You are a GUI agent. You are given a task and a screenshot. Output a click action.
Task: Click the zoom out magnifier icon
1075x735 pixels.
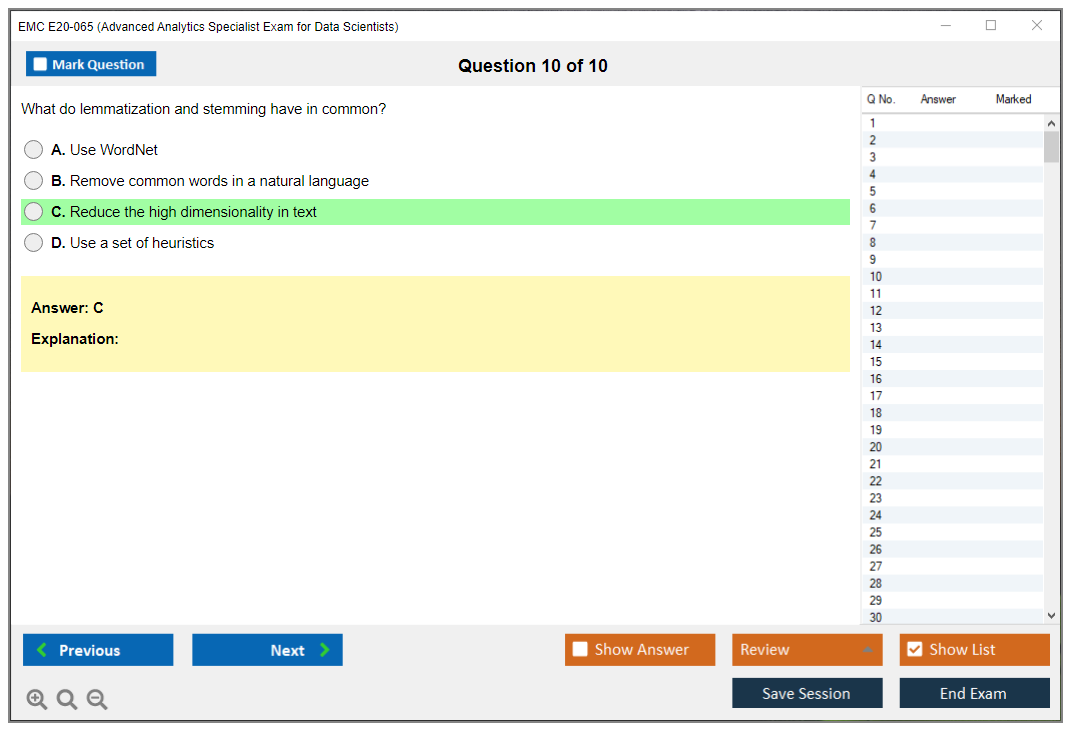point(97,700)
